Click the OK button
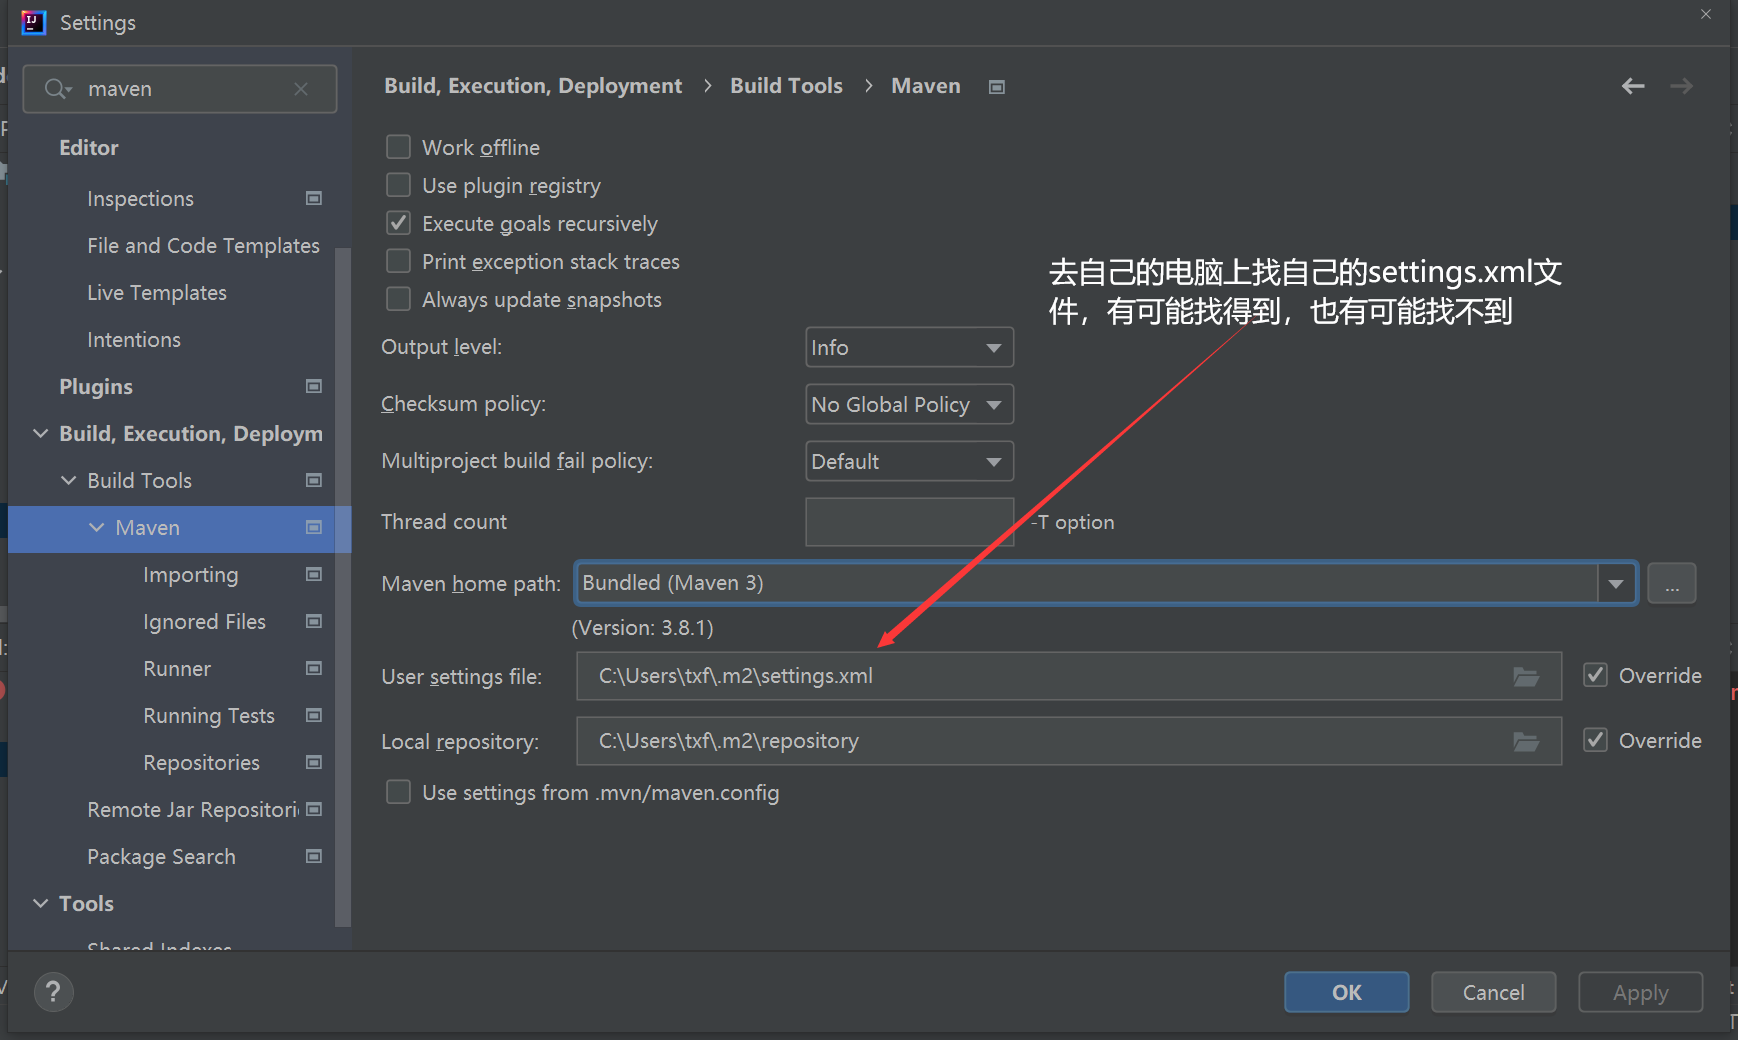Image resolution: width=1738 pixels, height=1040 pixels. tap(1346, 992)
